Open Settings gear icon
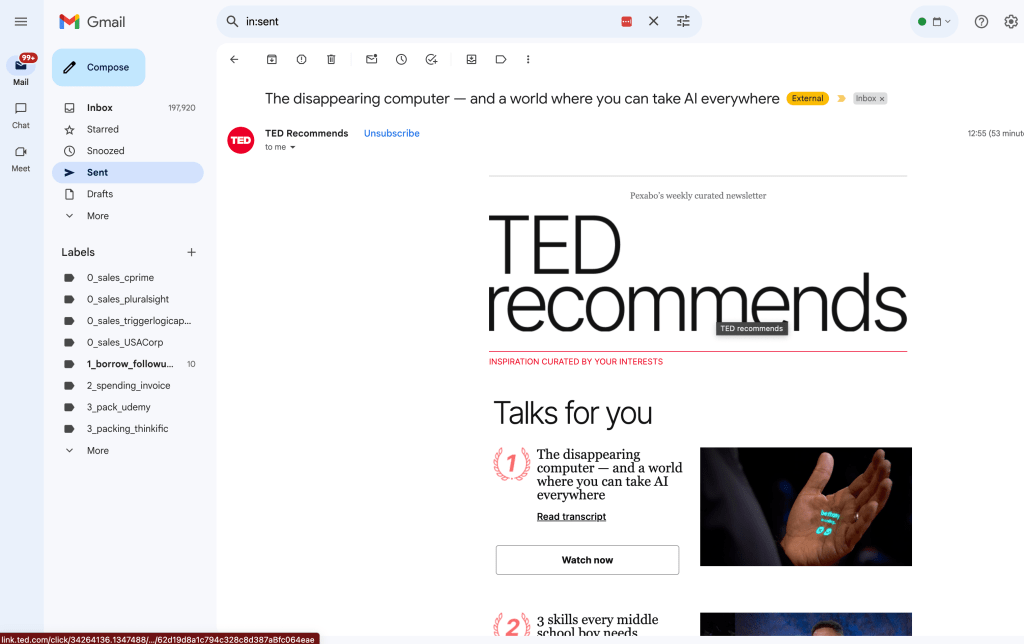This screenshot has width=1024, height=644. coord(1011,22)
